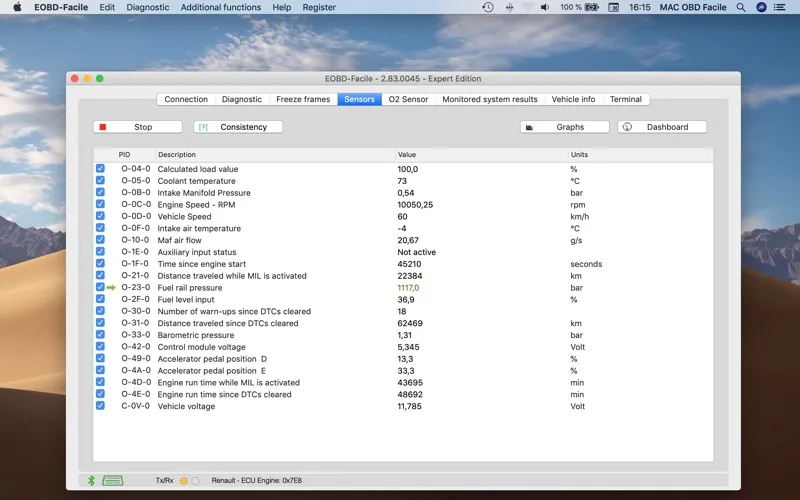Click the keyboard input menu bar icon
The height and width of the screenshot is (500, 800).
click(x=614, y=7)
